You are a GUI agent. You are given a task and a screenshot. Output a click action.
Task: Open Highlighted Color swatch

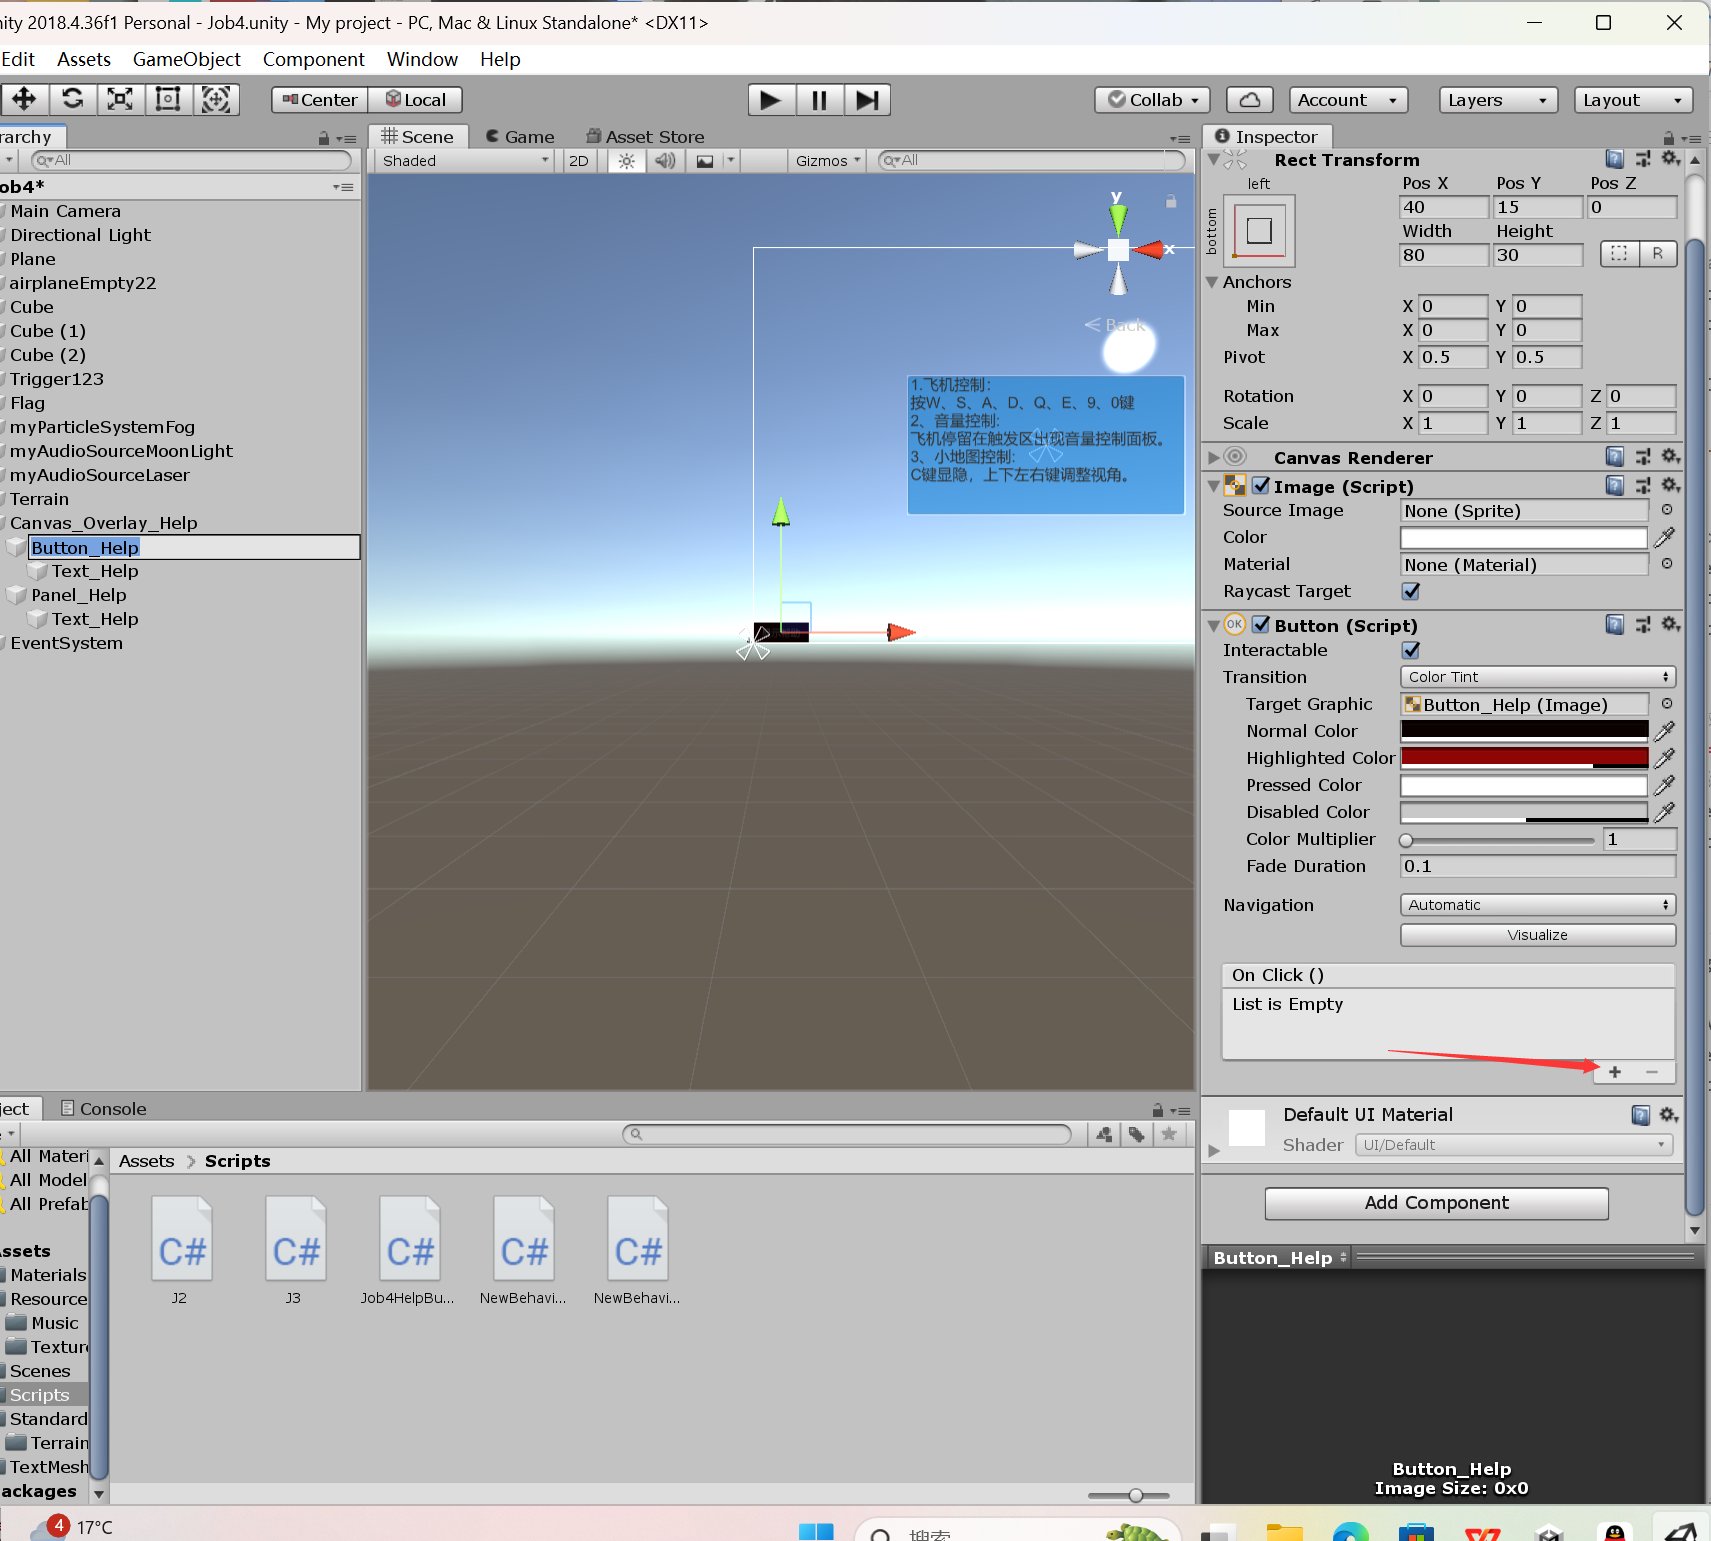(x=1524, y=758)
